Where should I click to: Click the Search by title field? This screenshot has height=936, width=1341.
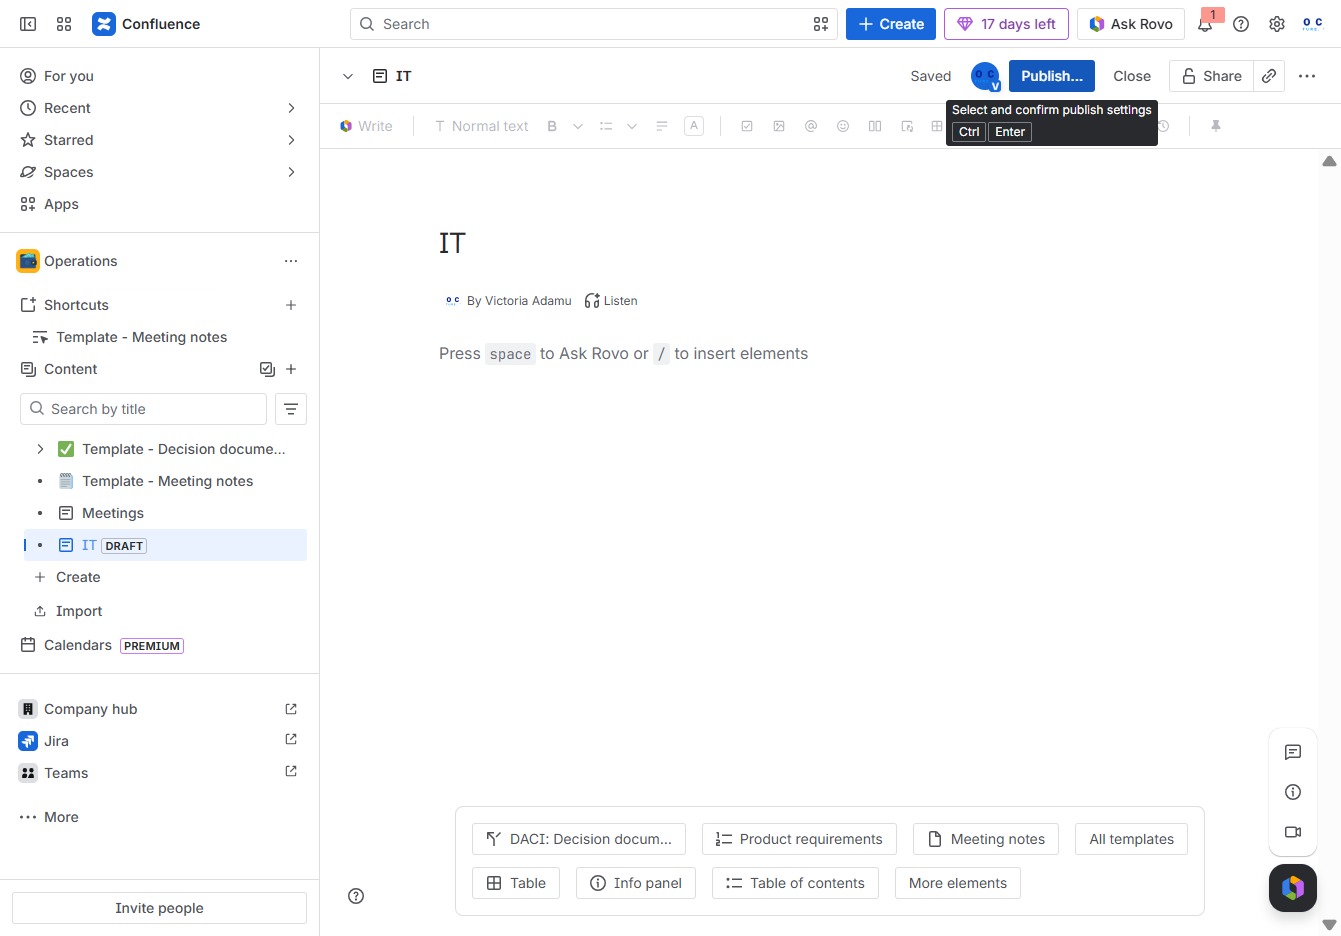(x=143, y=409)
